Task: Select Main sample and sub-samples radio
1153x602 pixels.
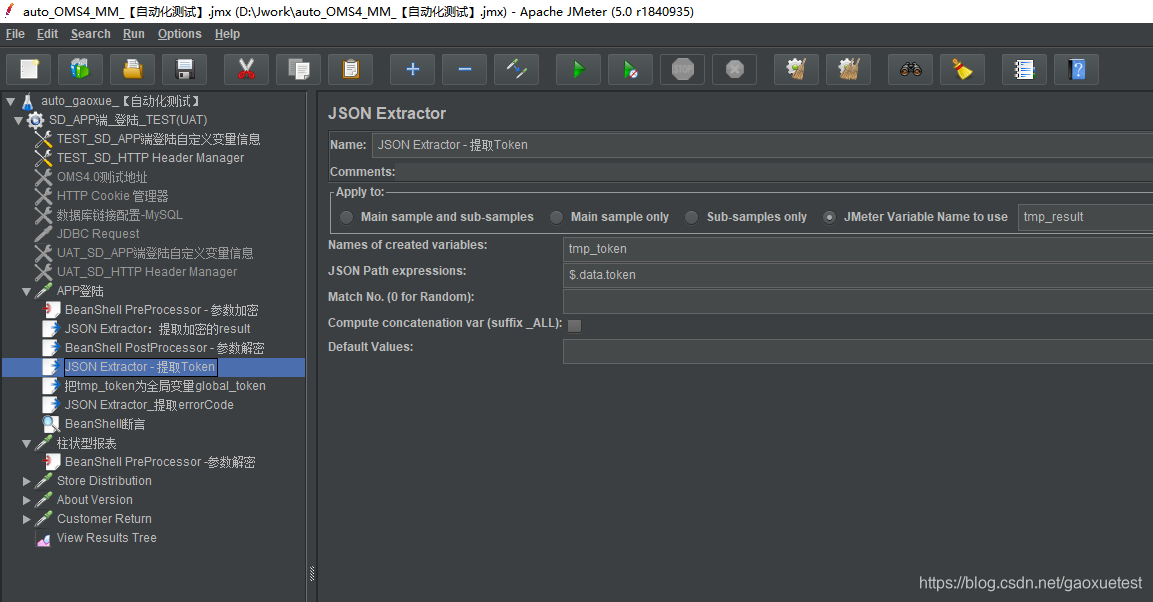Action: (346, 218)
